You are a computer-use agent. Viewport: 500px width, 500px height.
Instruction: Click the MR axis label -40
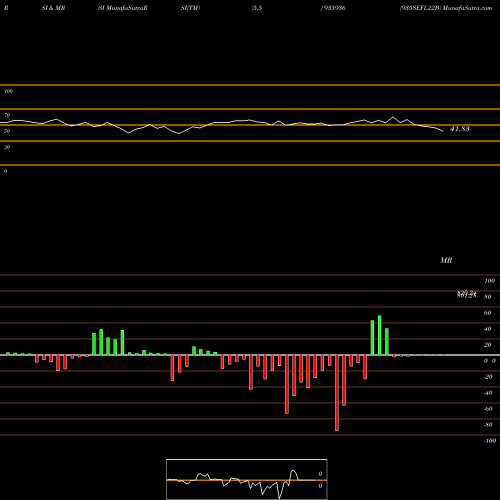coord(488,393)
